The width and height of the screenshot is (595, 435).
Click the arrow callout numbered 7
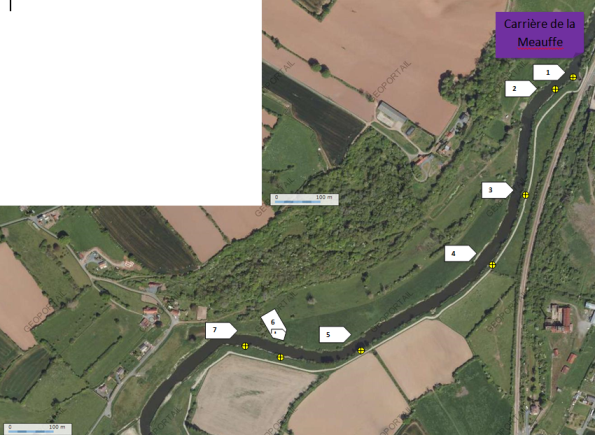(221, 330)
